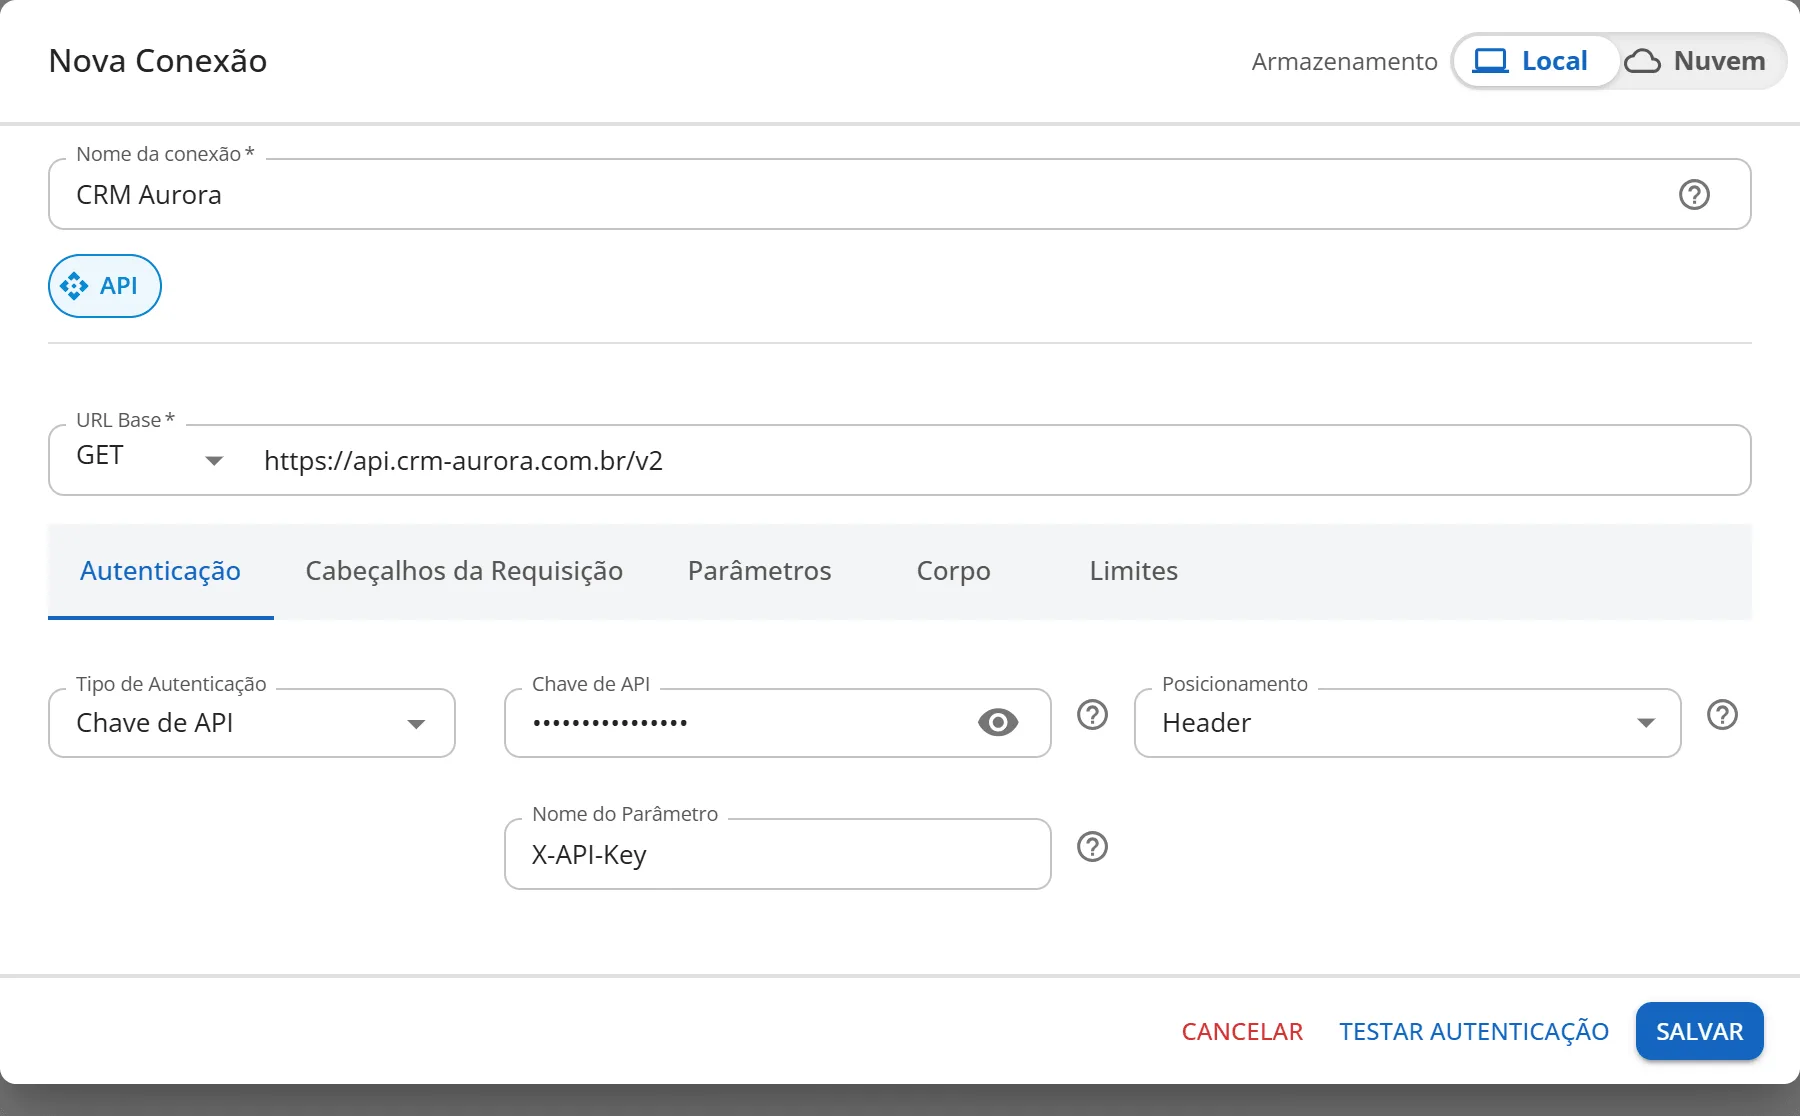Click the help icon in Nome da conexão field
The width and height of the screenshot is (1800, 1116).
pos(1694,194)
